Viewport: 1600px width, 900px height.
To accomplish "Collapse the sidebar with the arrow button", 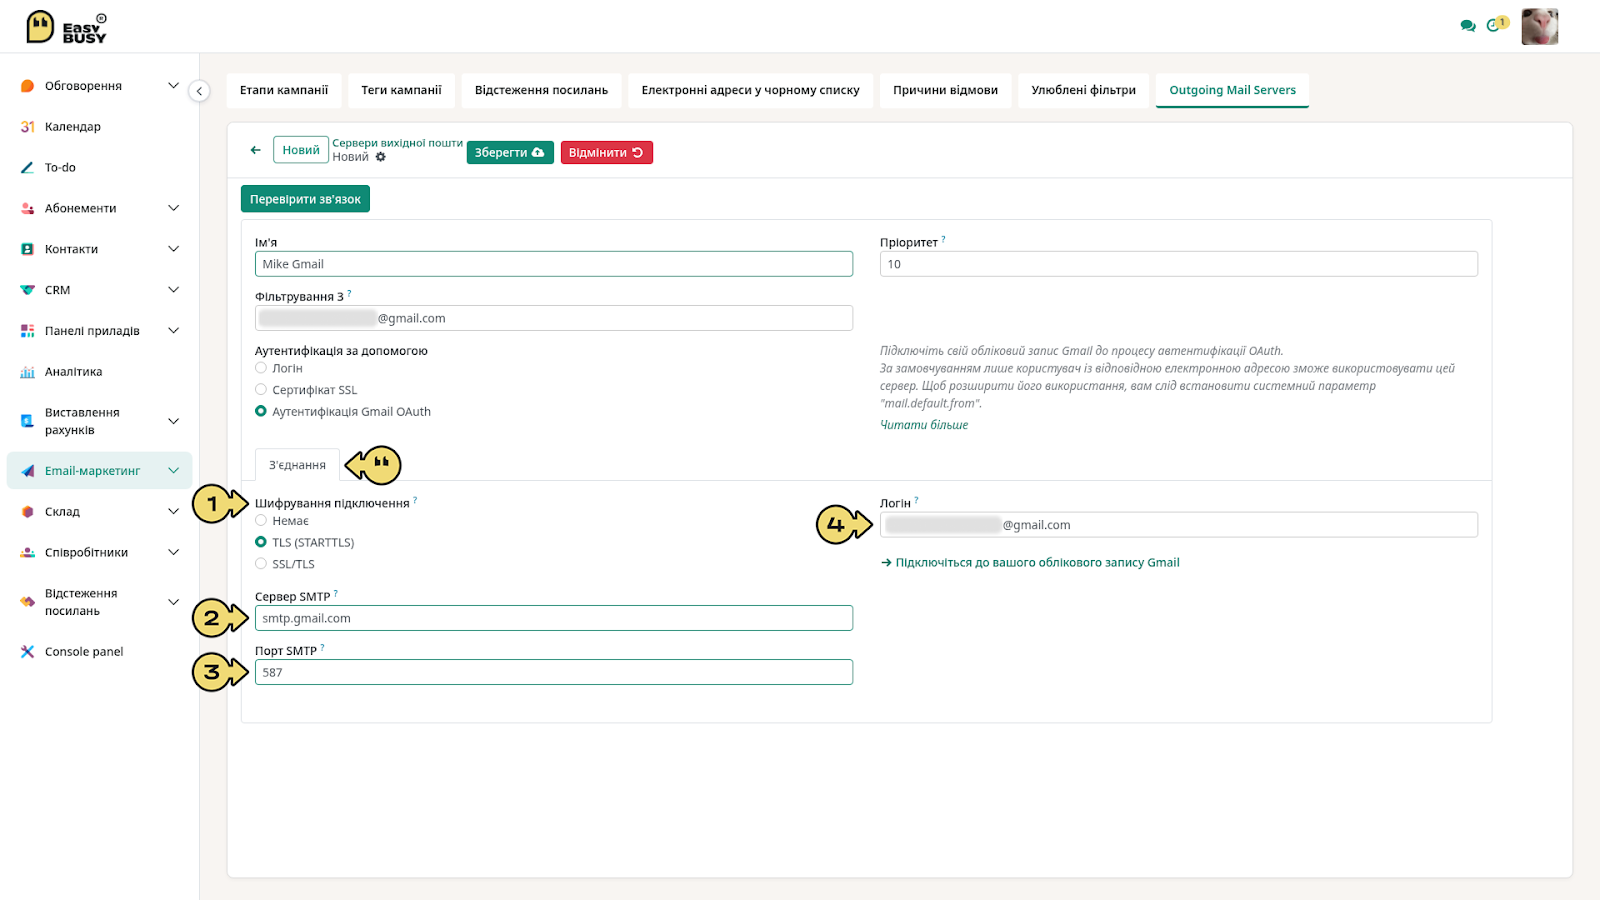I will tap(199, 91).
